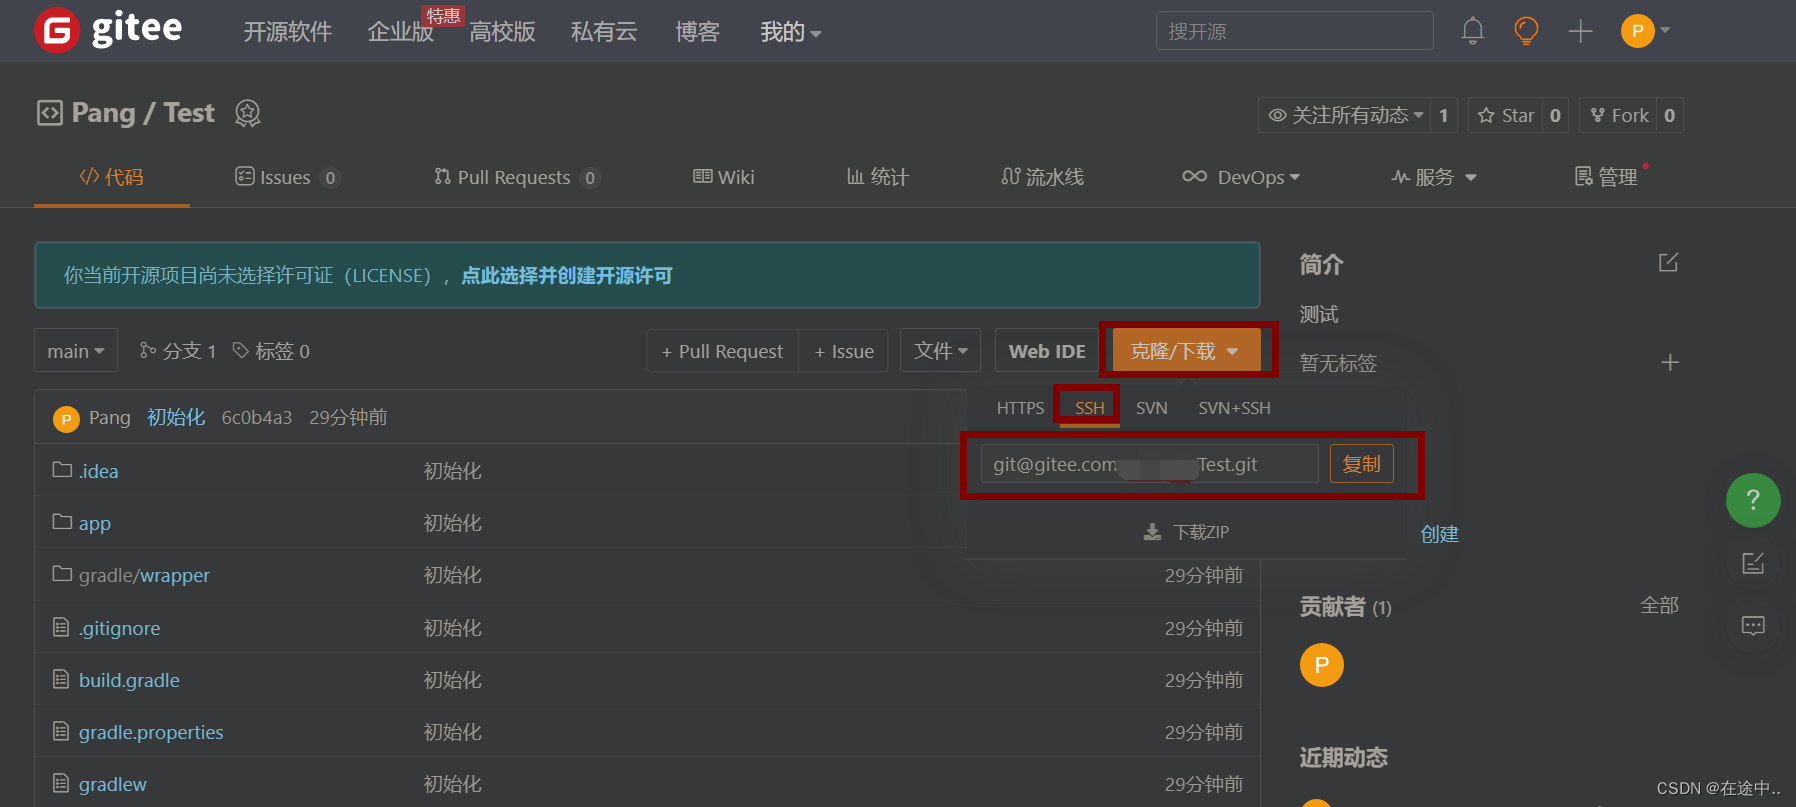Open the watch 关注所有动态 dropdown
Screen dimensions: 1796x807
click(x=1345, y=115)
